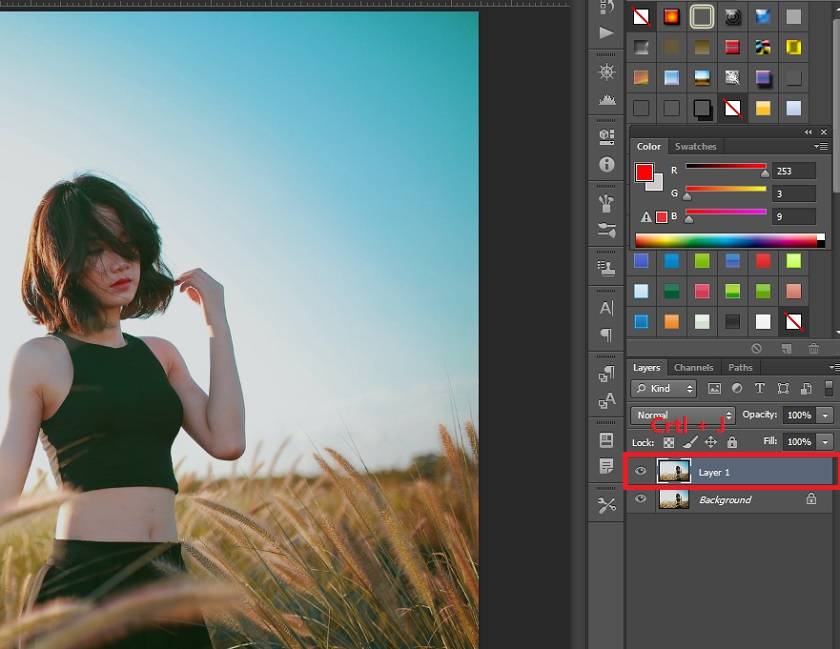Open the Actions panel play icon
This screenshot has height=649, width=840.
[606, 33]
